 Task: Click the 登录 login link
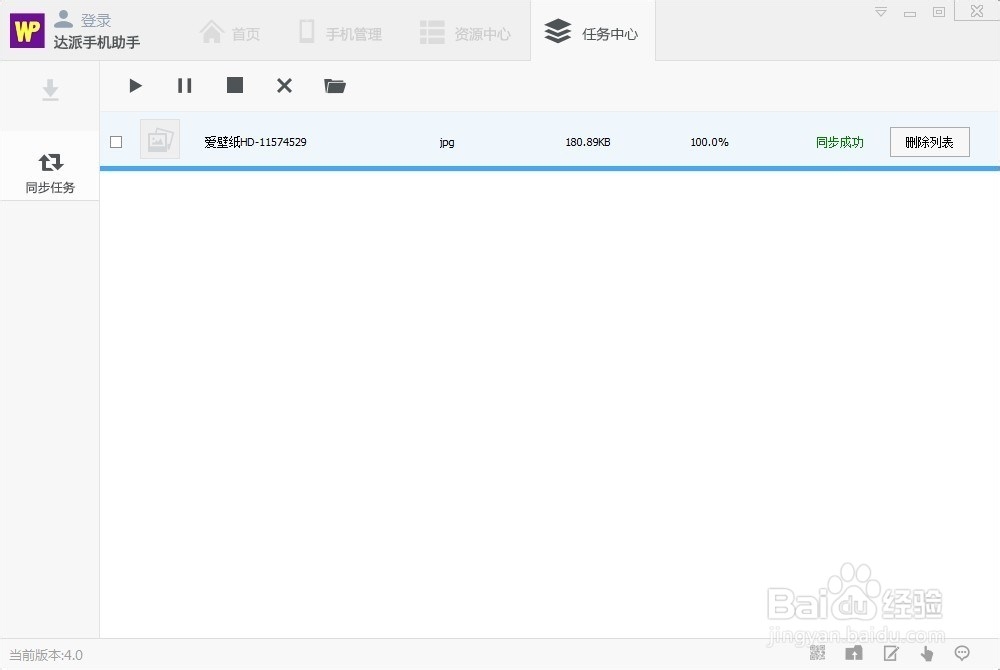96,18
